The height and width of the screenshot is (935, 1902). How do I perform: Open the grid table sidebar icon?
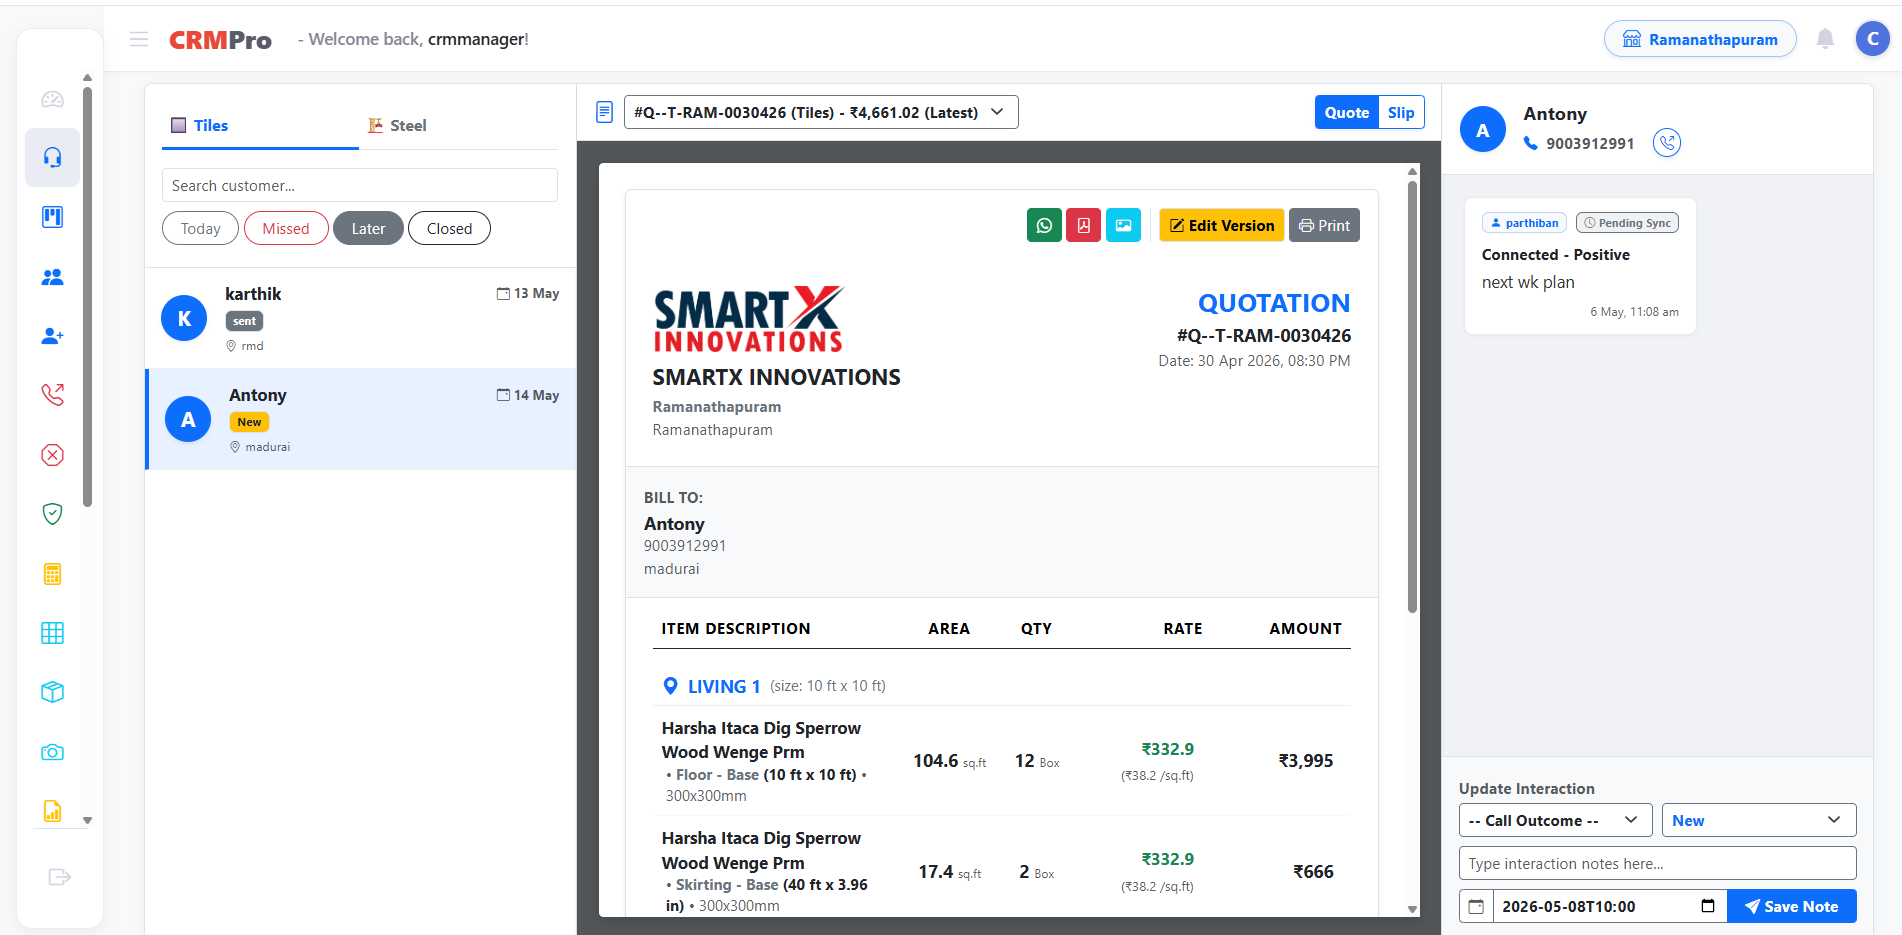click(x=53, y=633)
